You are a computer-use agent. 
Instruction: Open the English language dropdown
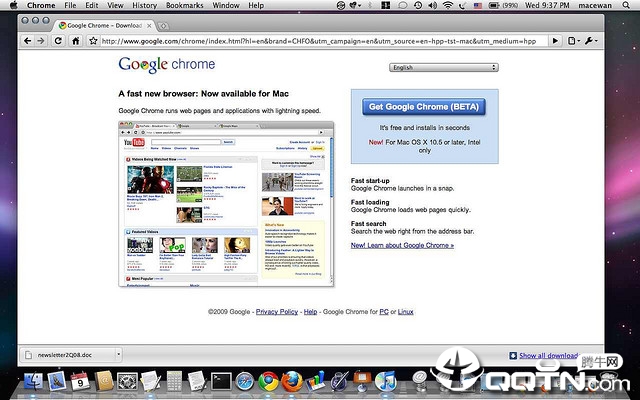tap(444, 67)
